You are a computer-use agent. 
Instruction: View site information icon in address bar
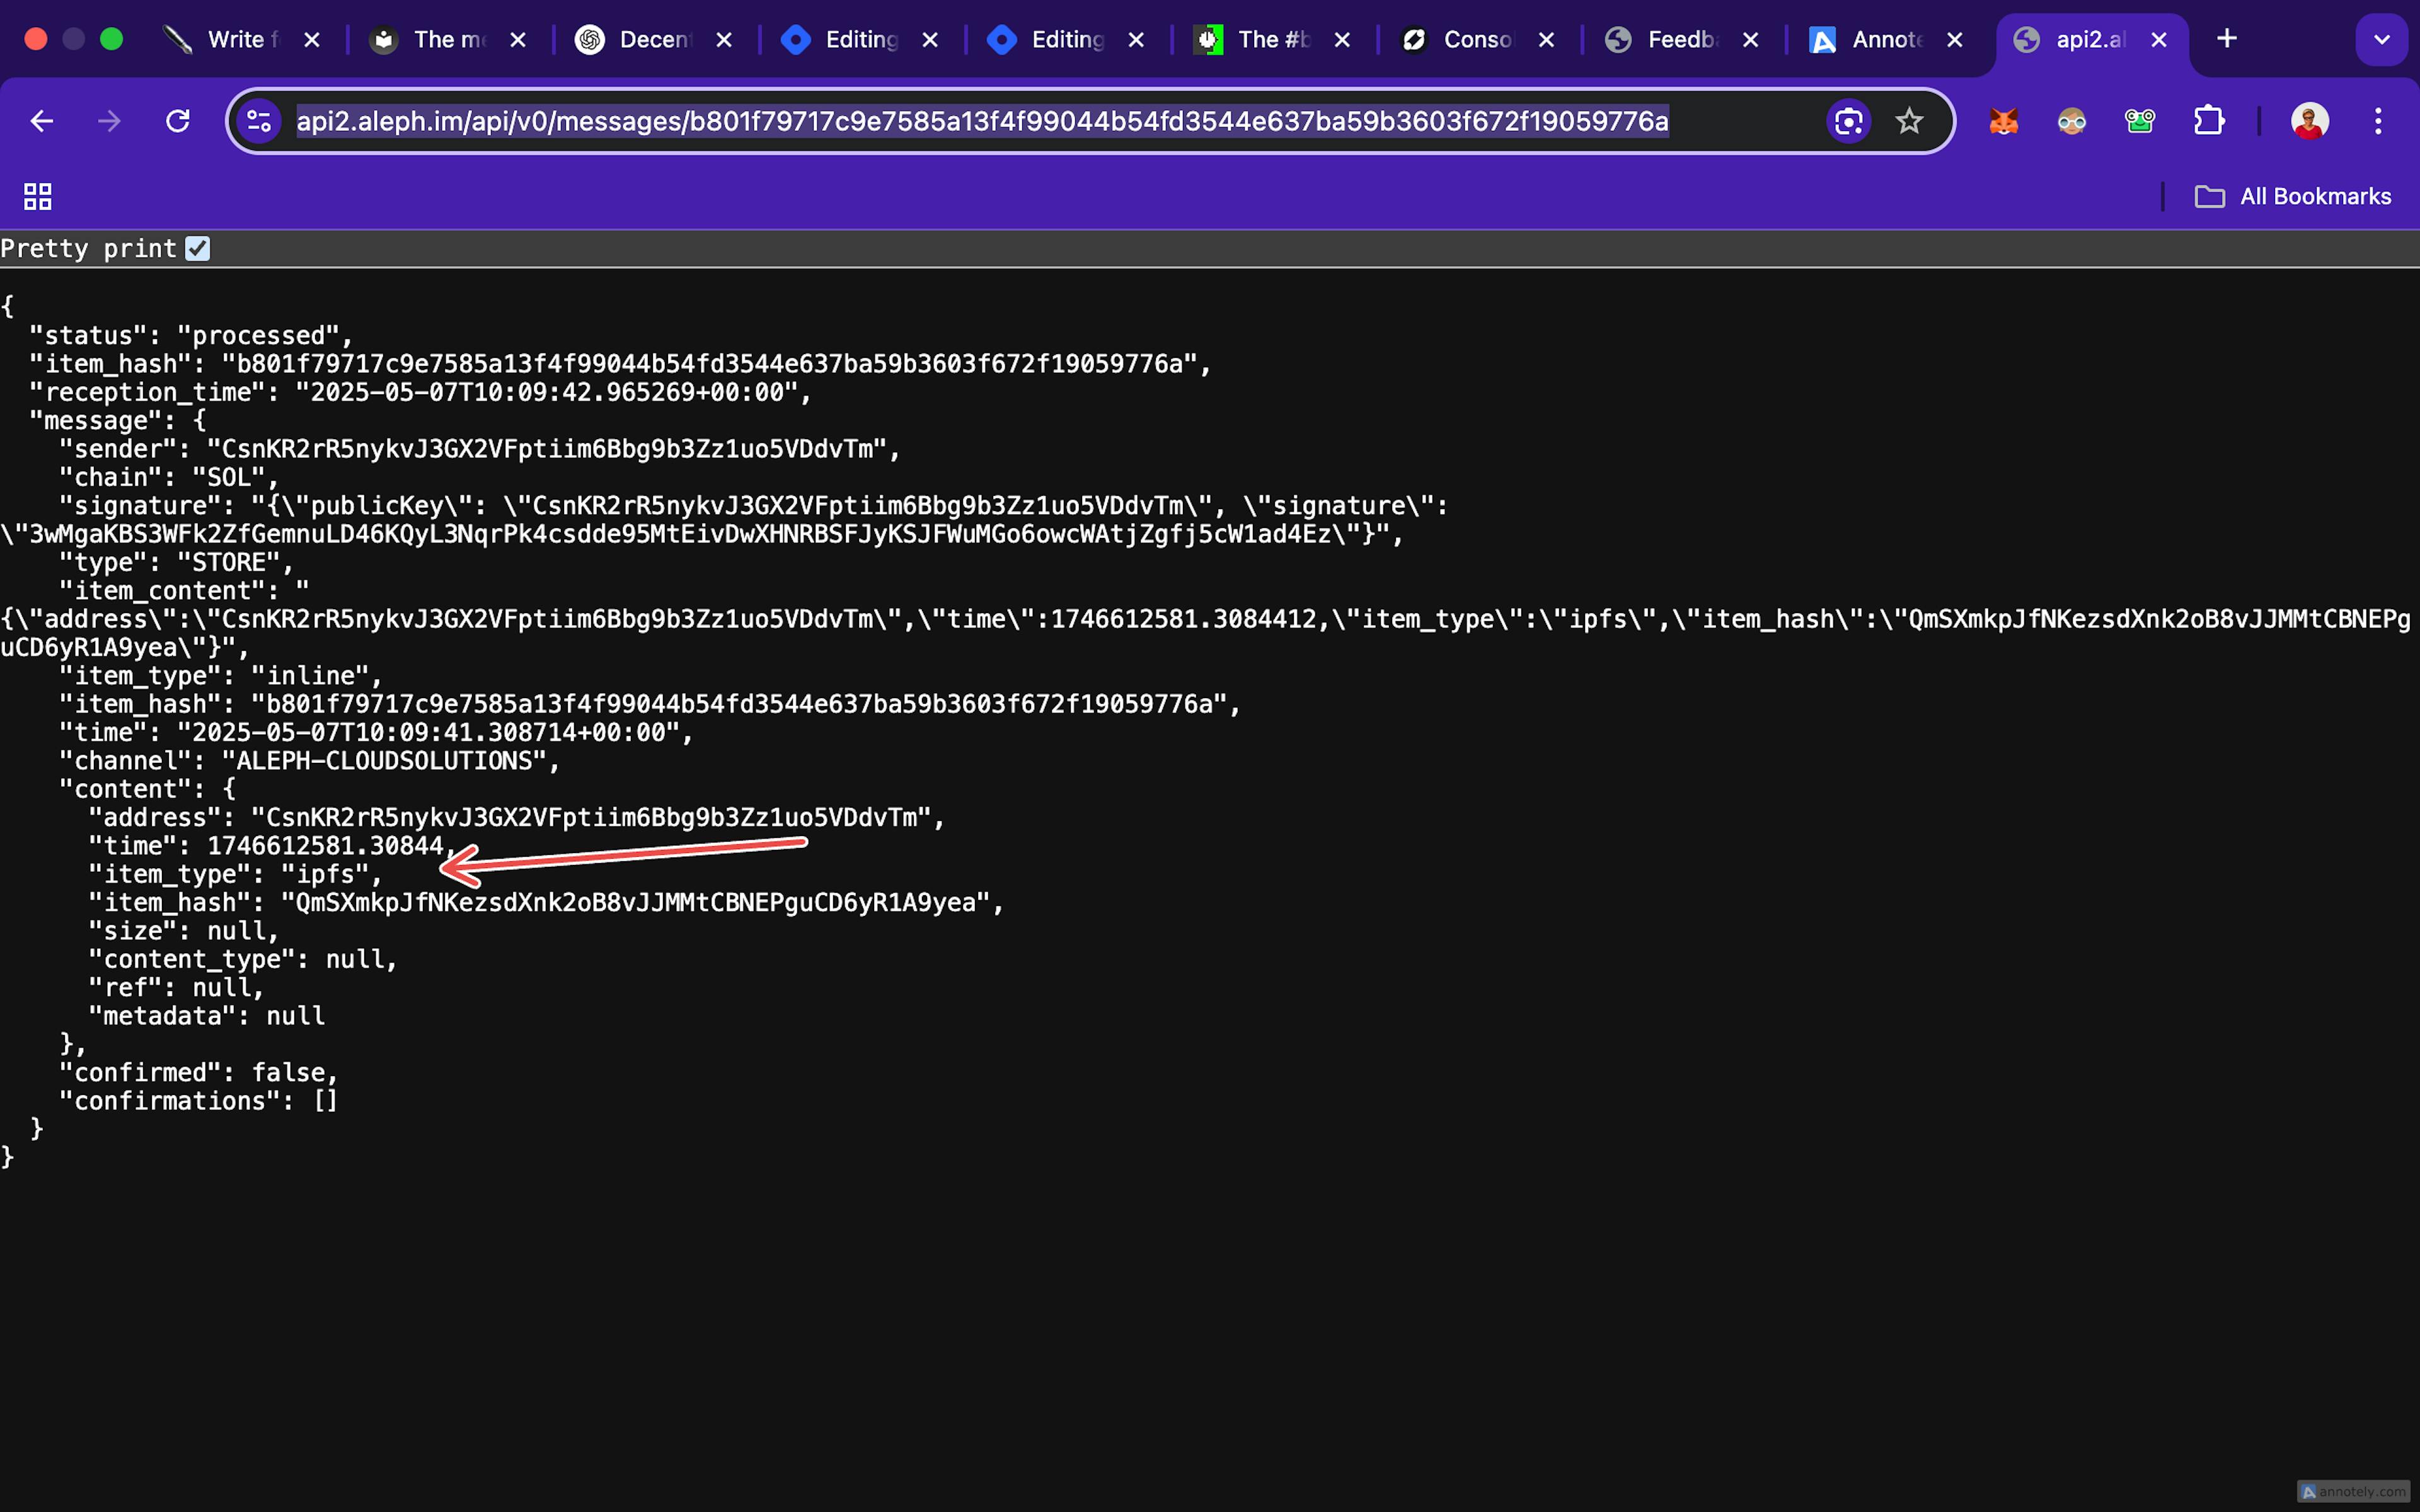point(259,121)
